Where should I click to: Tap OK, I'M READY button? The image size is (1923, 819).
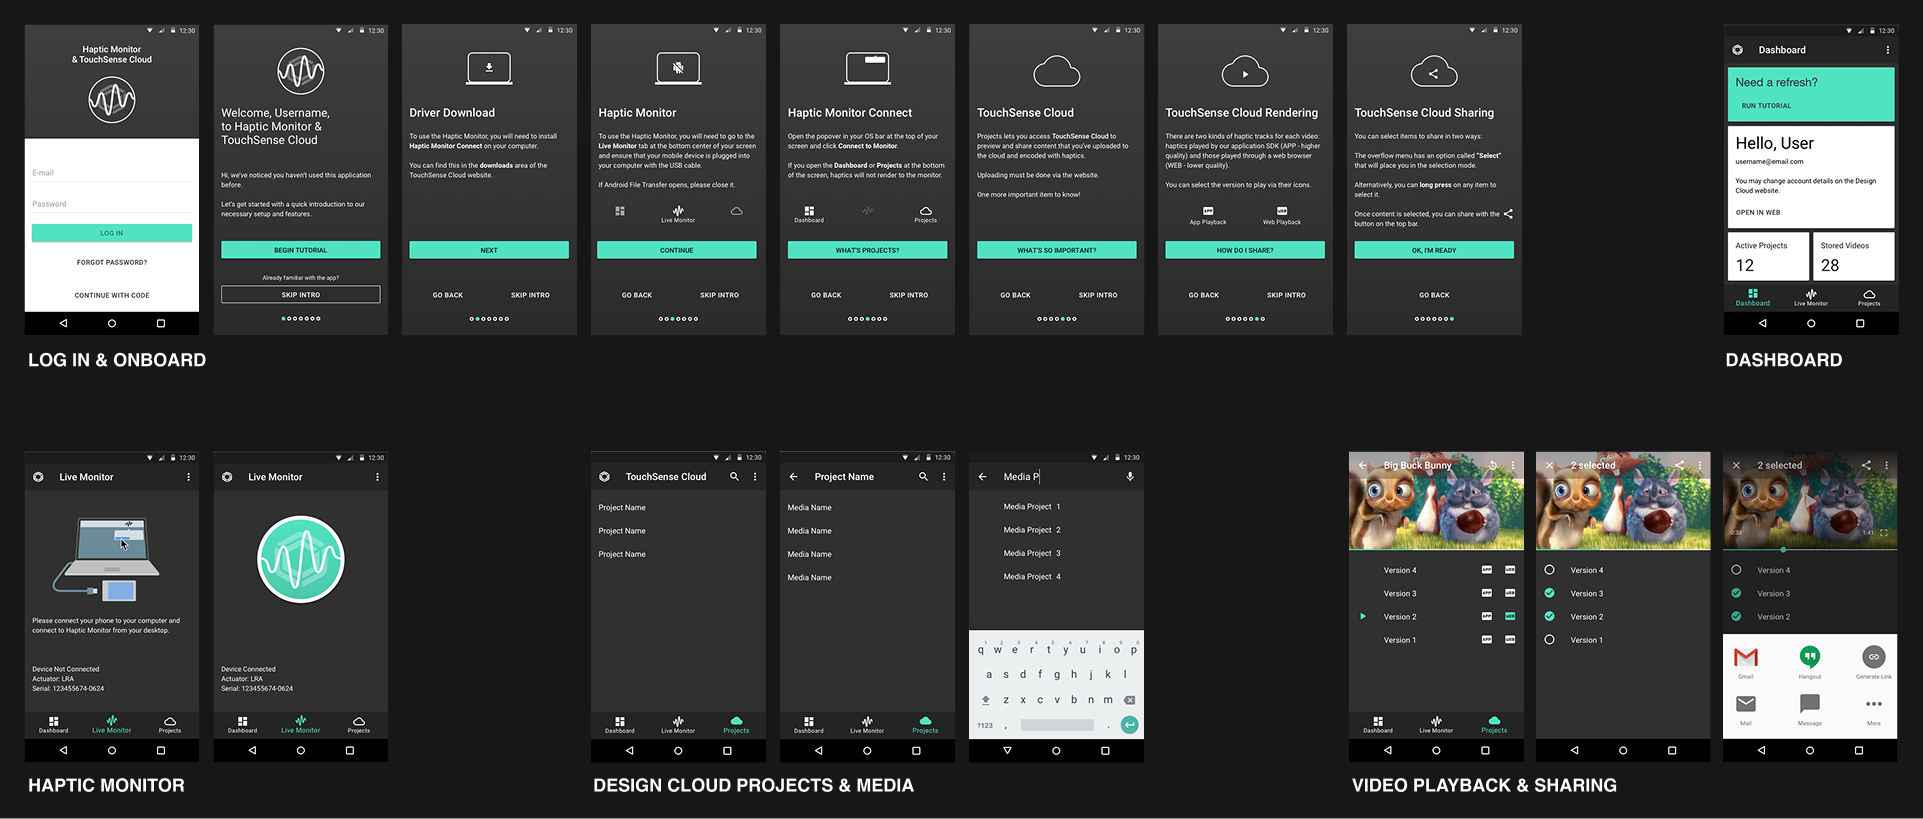click(1434, 250)
